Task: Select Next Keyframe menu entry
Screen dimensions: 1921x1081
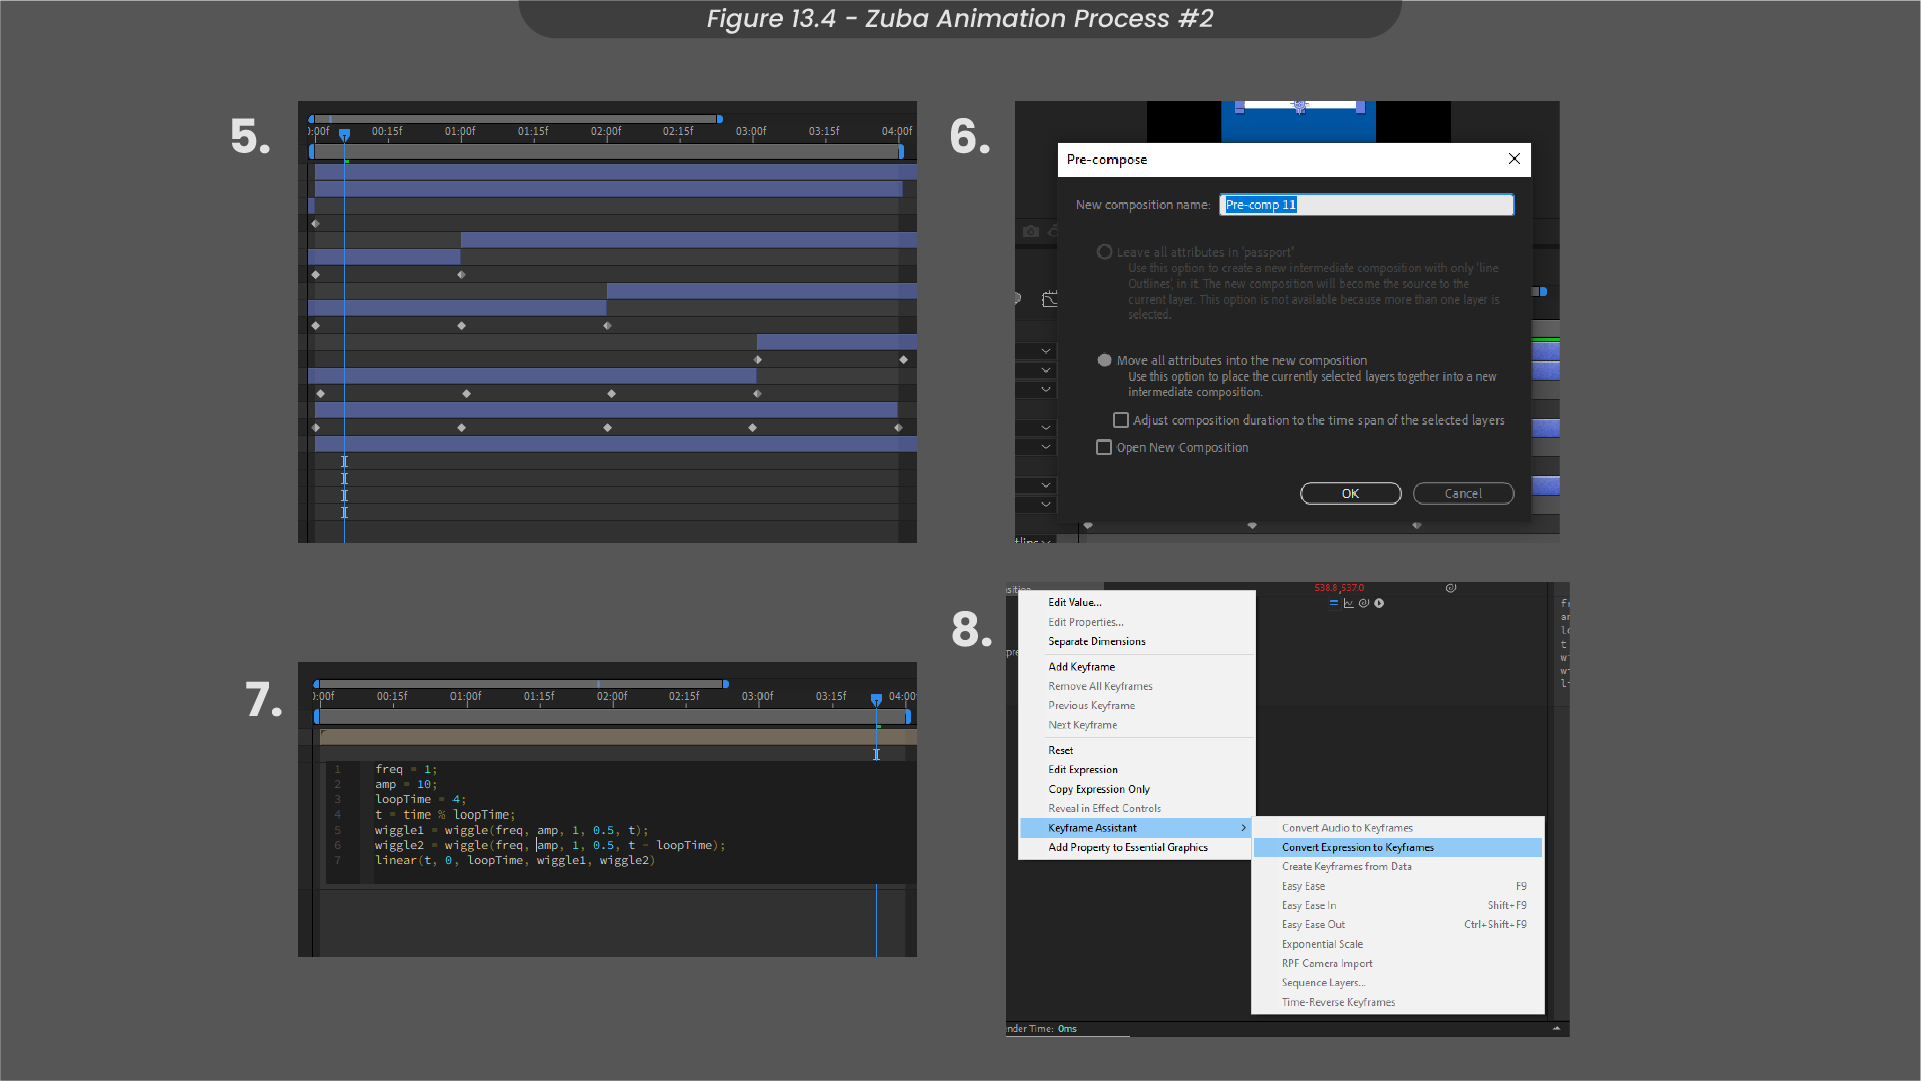Action: [x=1082, y=725]
